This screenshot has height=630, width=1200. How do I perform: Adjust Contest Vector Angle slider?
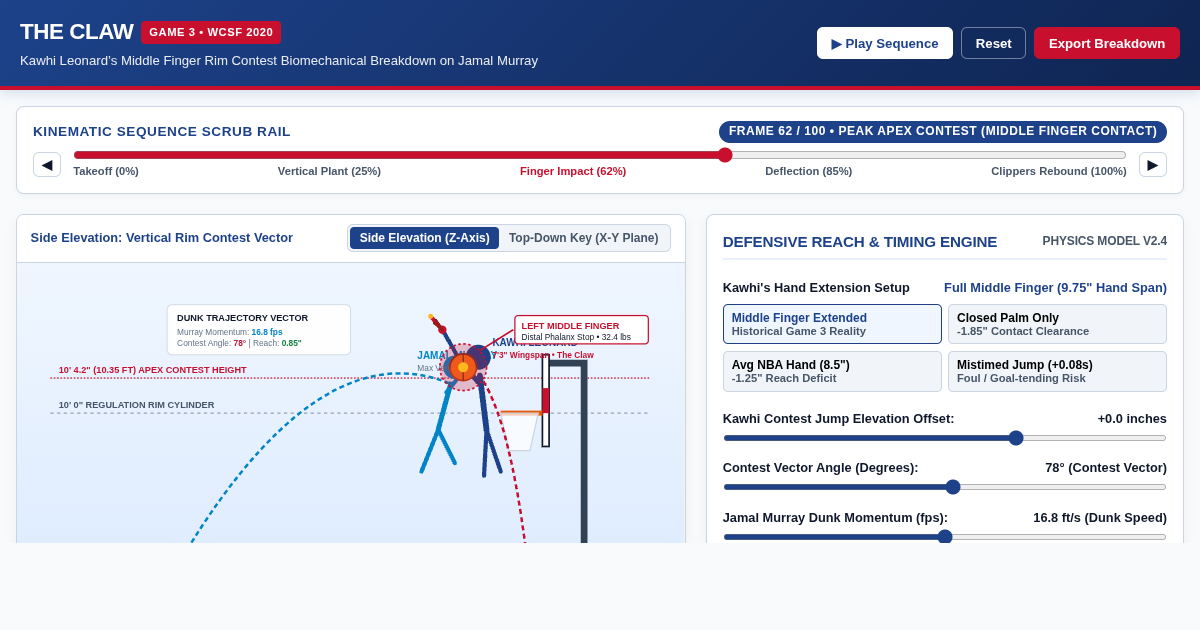[x=945, y=487]
